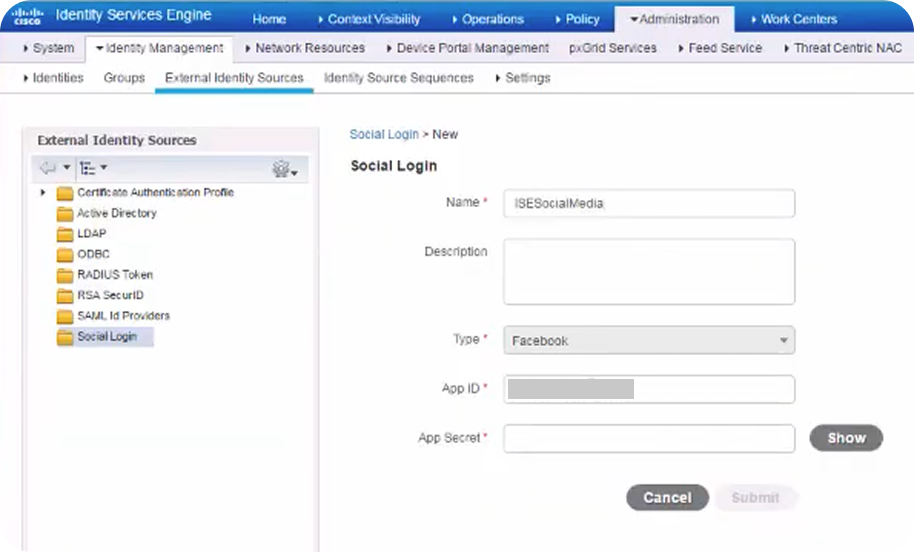Click the LDAP folder icon
The width and height of the screenshot is (914, 552).
65,234
